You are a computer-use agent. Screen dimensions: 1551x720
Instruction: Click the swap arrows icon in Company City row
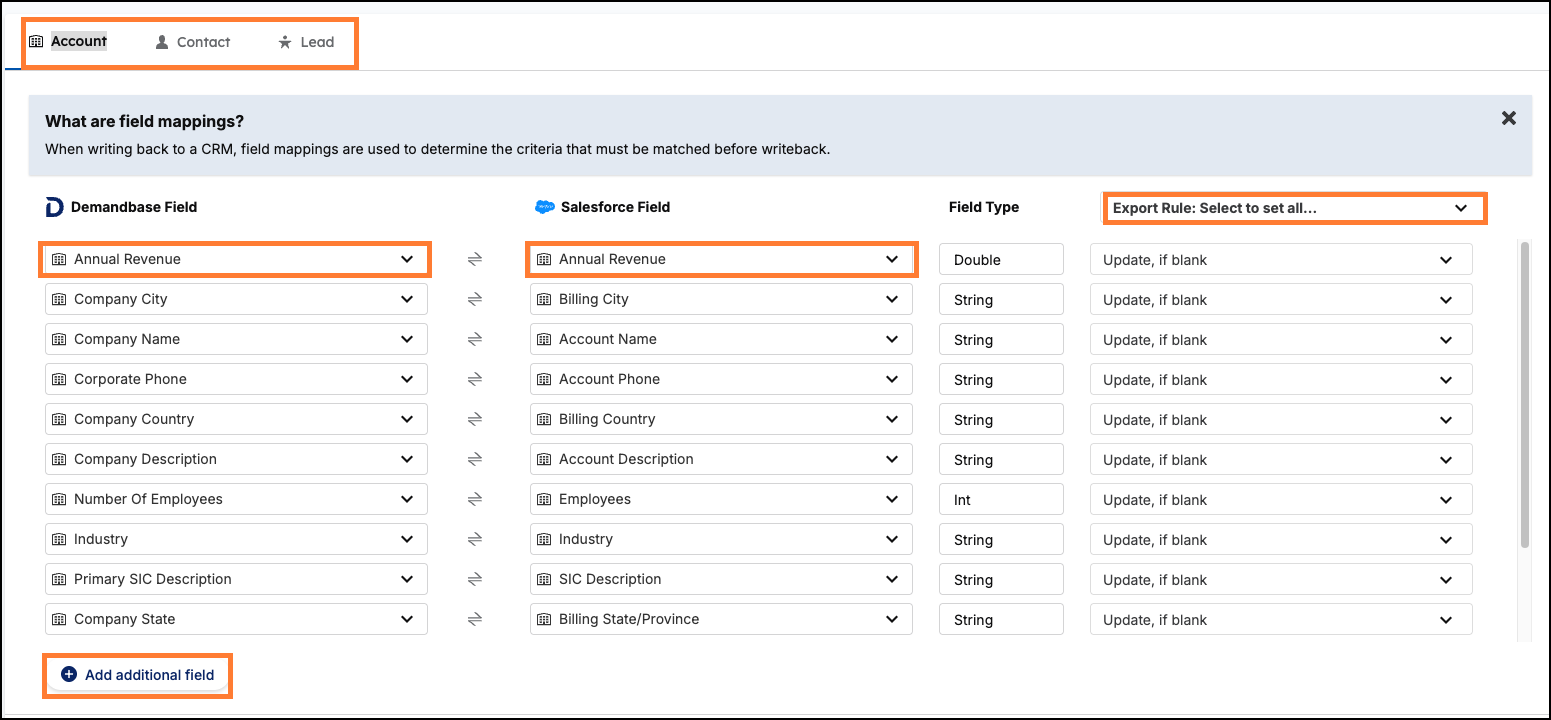coord(475,299)
